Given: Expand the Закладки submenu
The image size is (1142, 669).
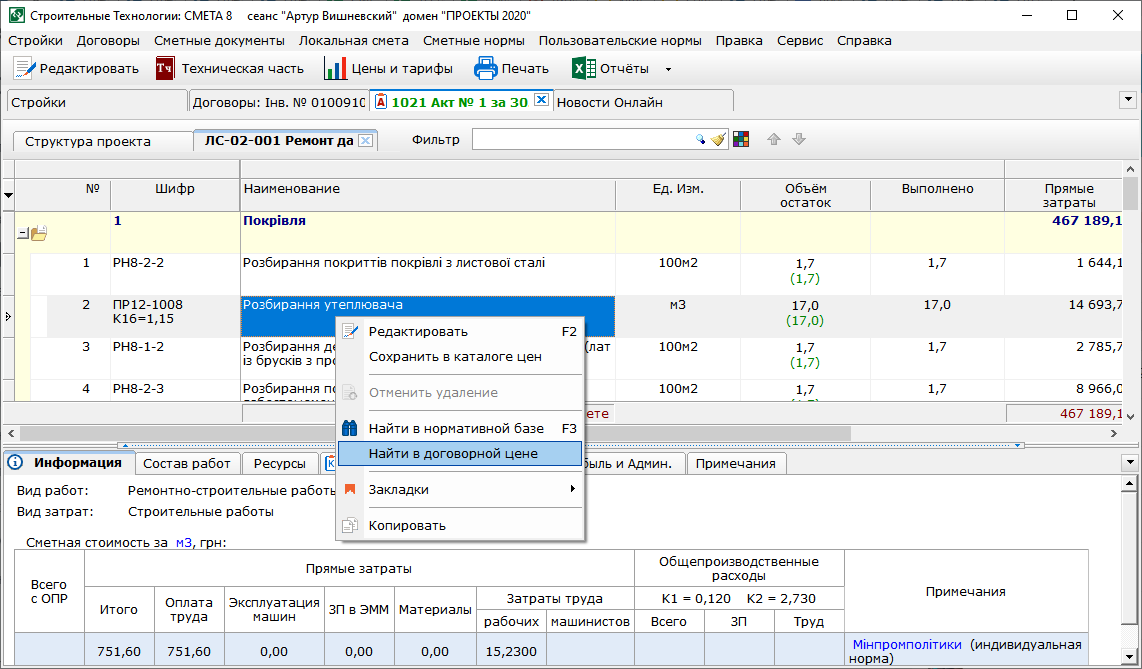Looking at the screenshot, I should point(573,489).
